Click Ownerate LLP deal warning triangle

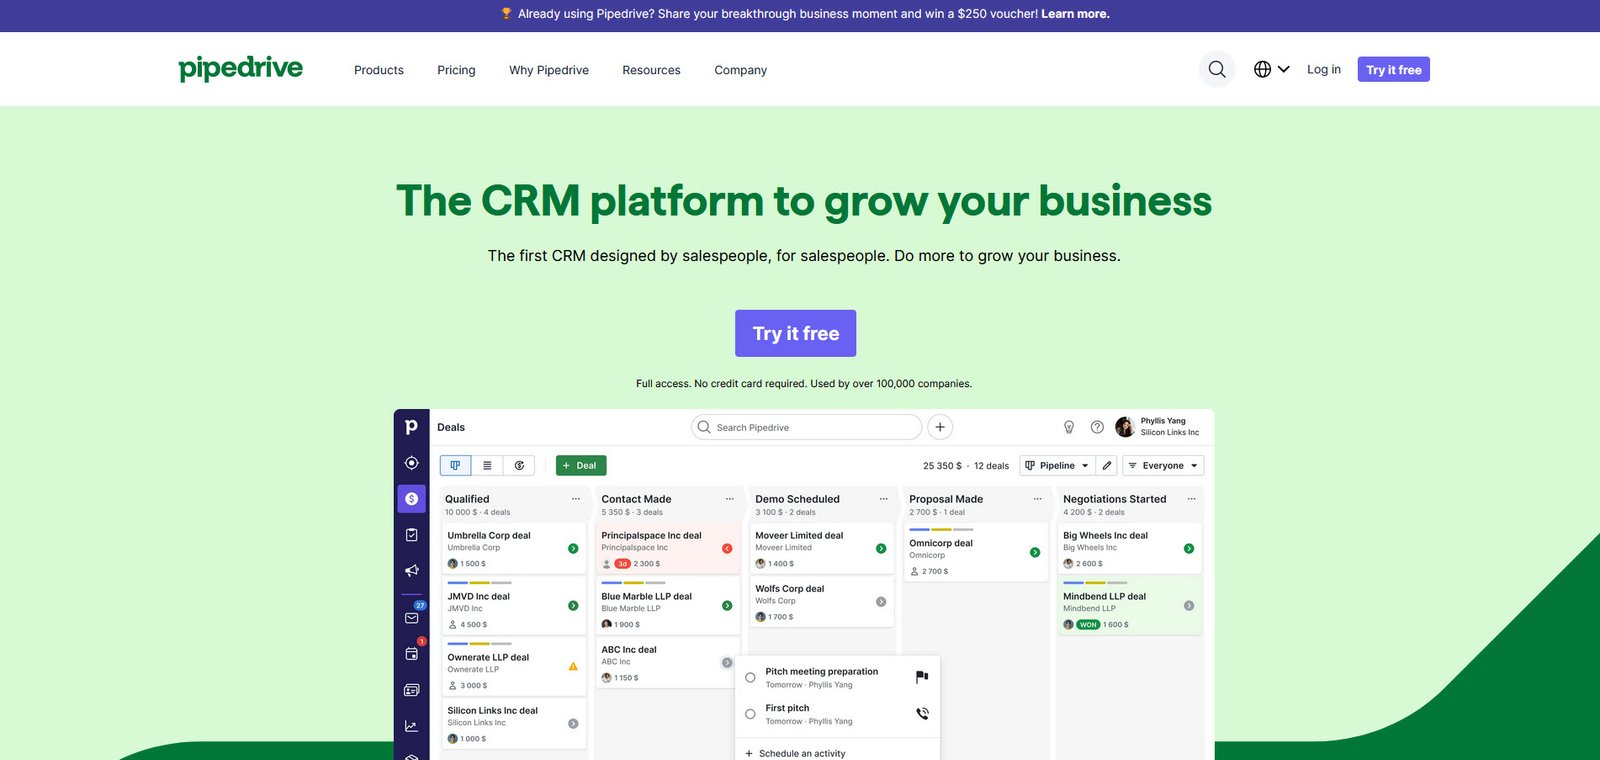click(573, 666)
